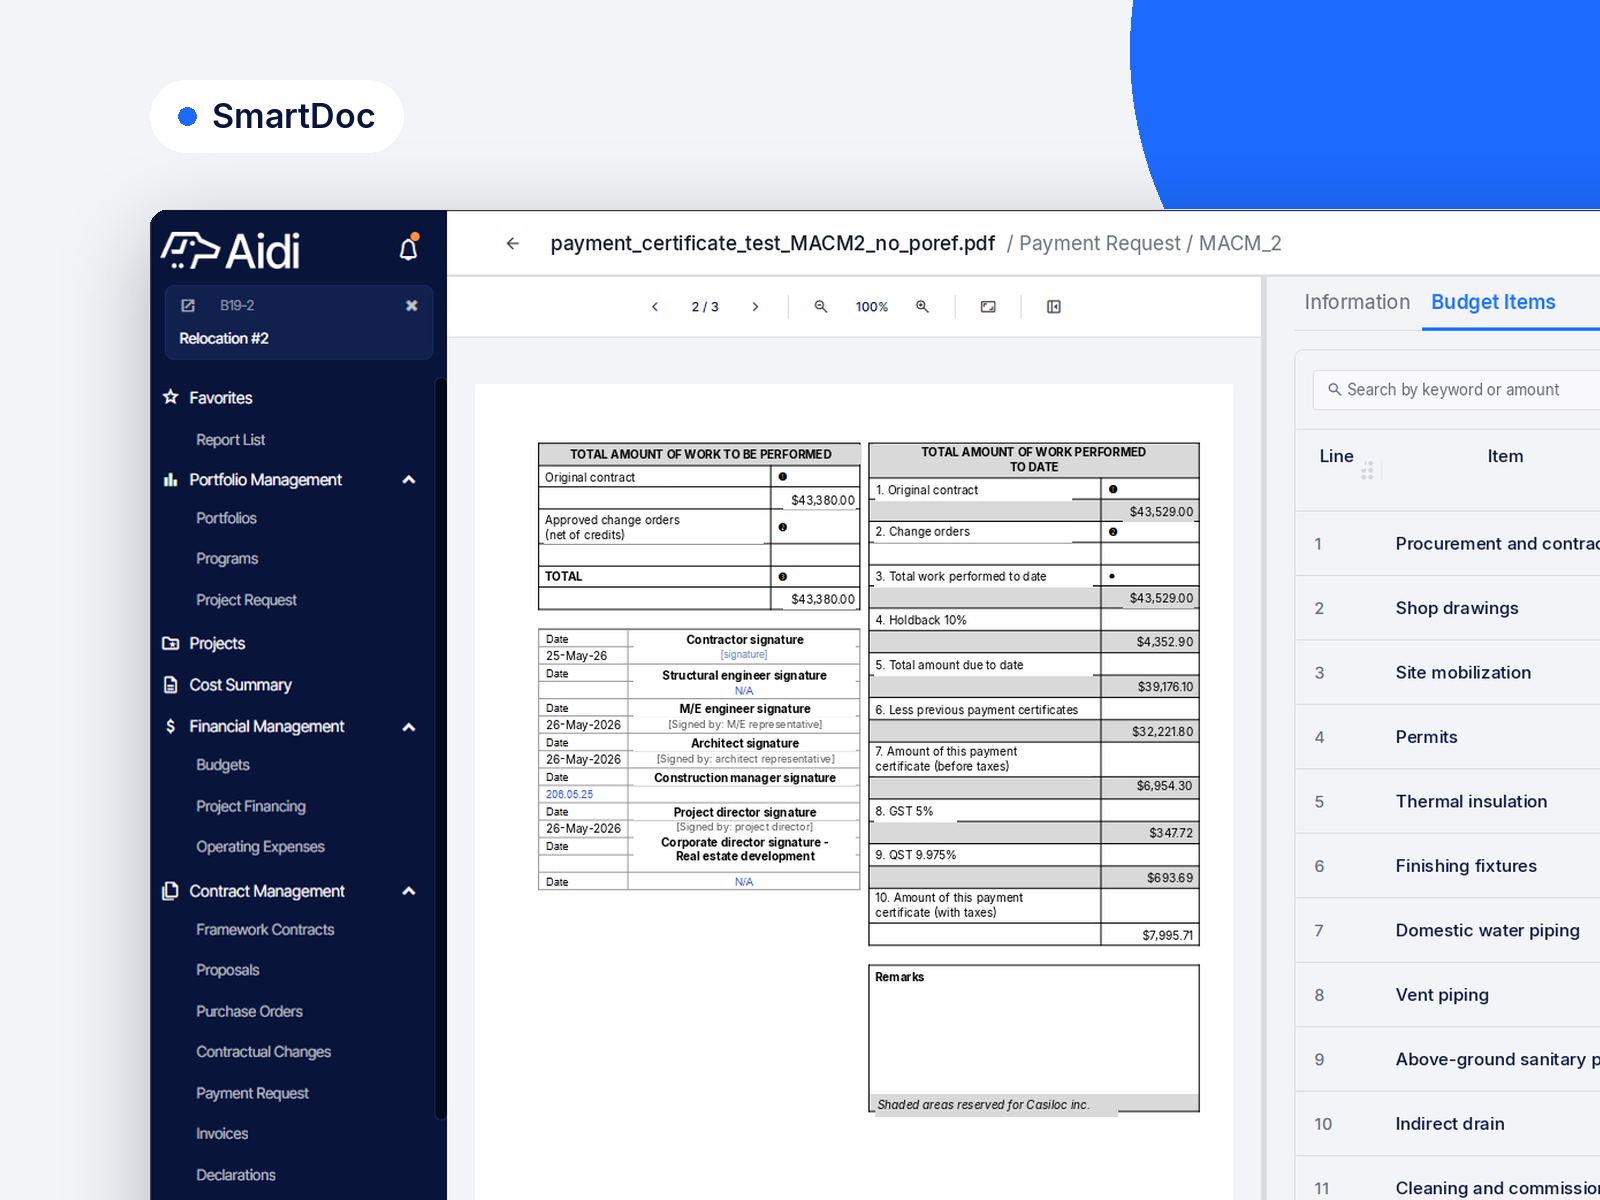The height and width of the screenshot is (1200, 1600).
Task: Go back using the header arrow
Action: pos(513,243)
